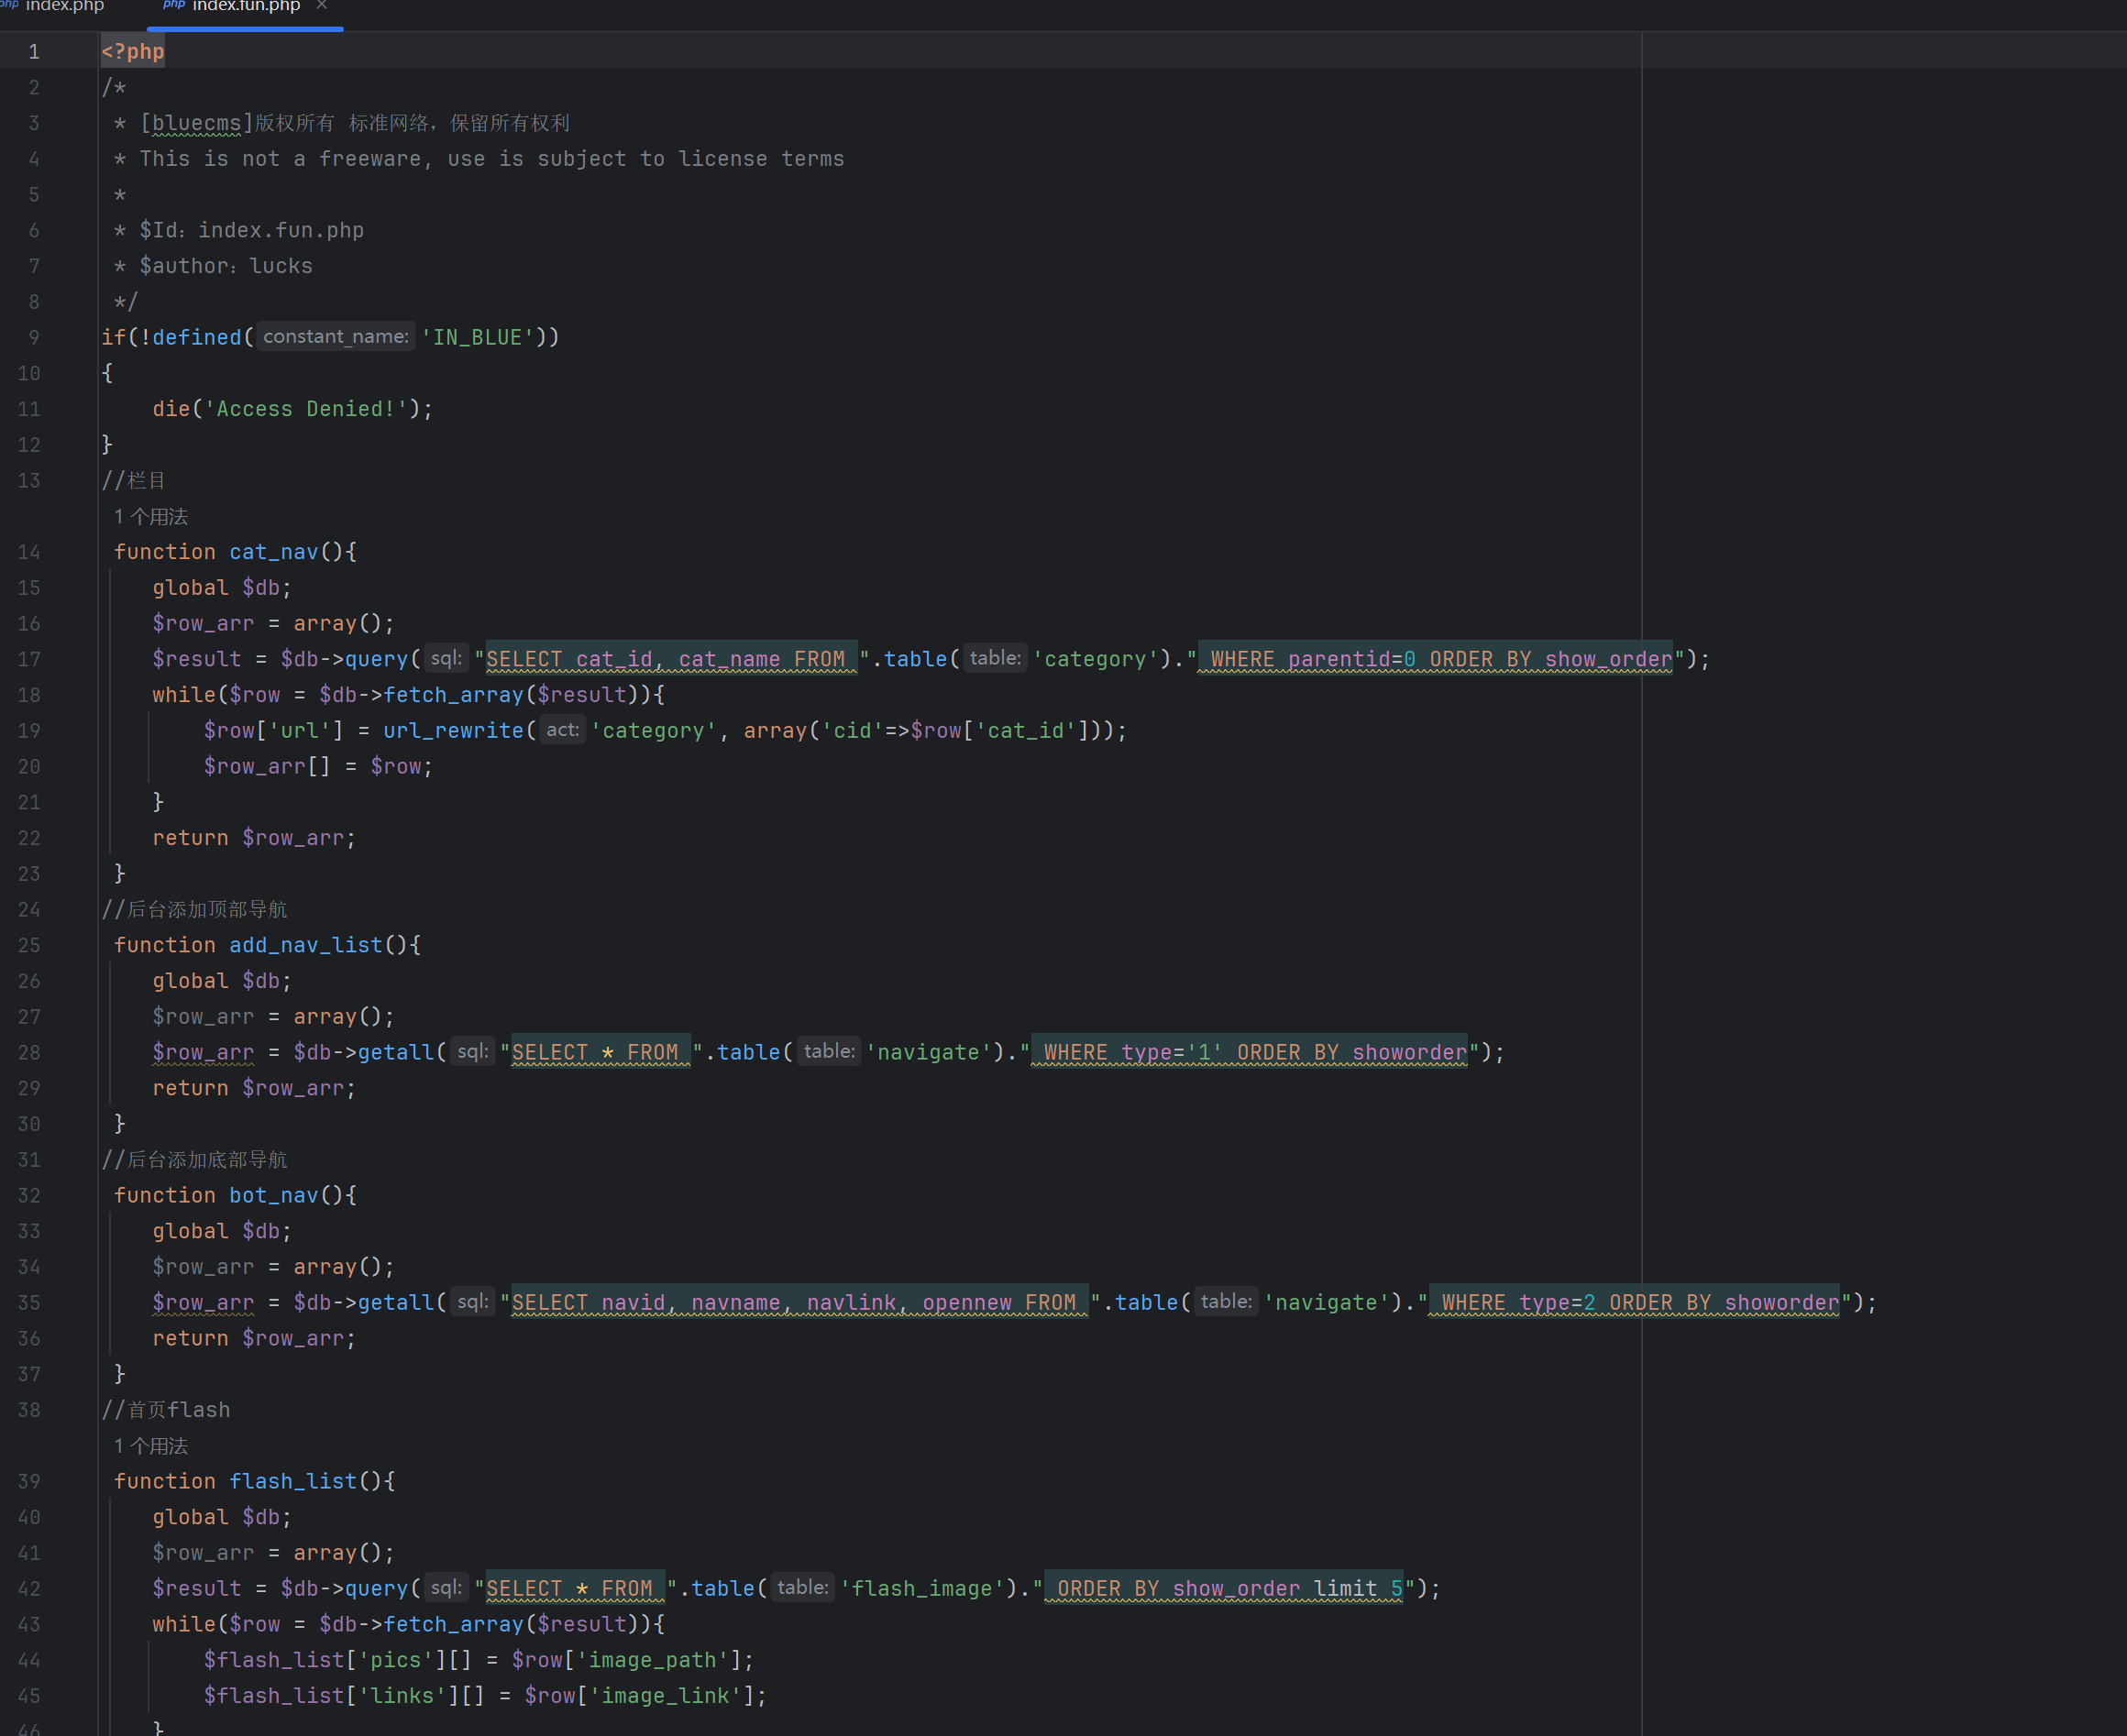Click the //后台添加底部导航 comment

[x=194, y=1159]
